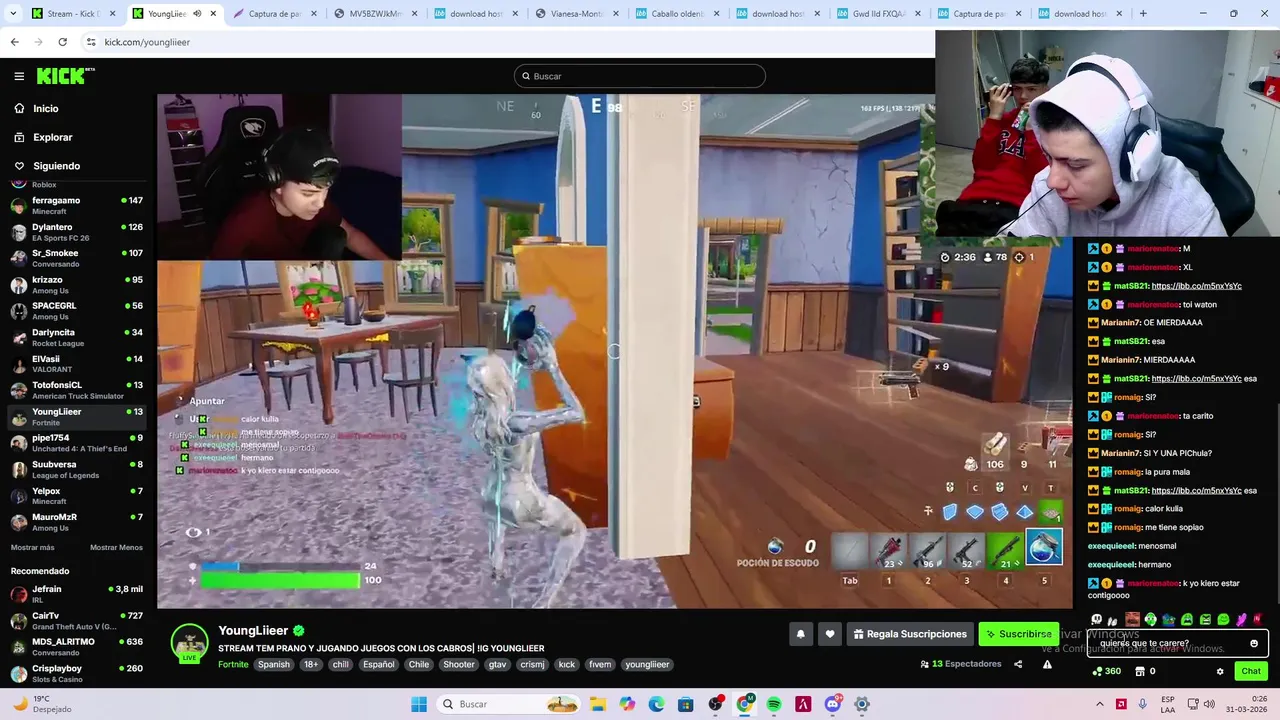Switch to the Stream - Kick tab

point(72,14)
